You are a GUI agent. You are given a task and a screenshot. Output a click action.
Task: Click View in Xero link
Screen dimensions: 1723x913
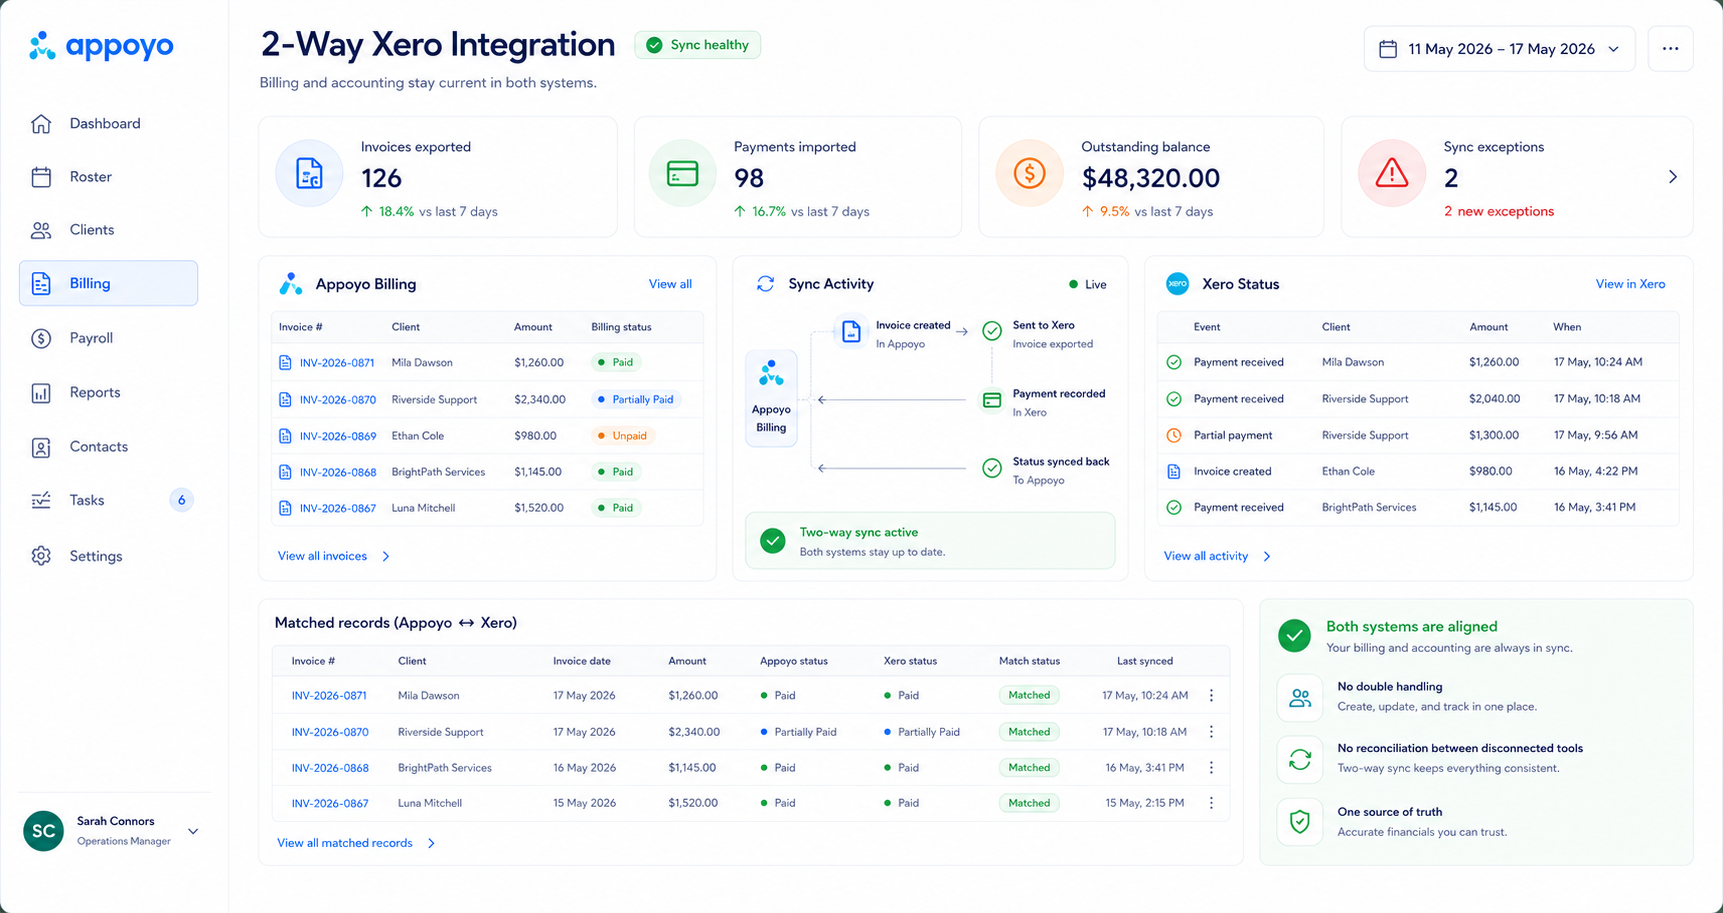[x=1630, y=284]
